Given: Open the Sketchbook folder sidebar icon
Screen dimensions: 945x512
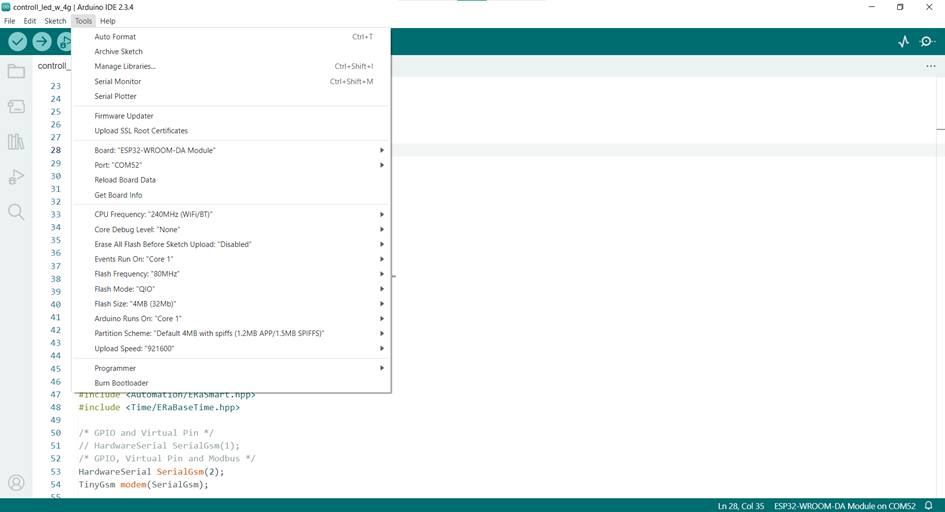Looking at the screenshot, I should coord(16,71).
